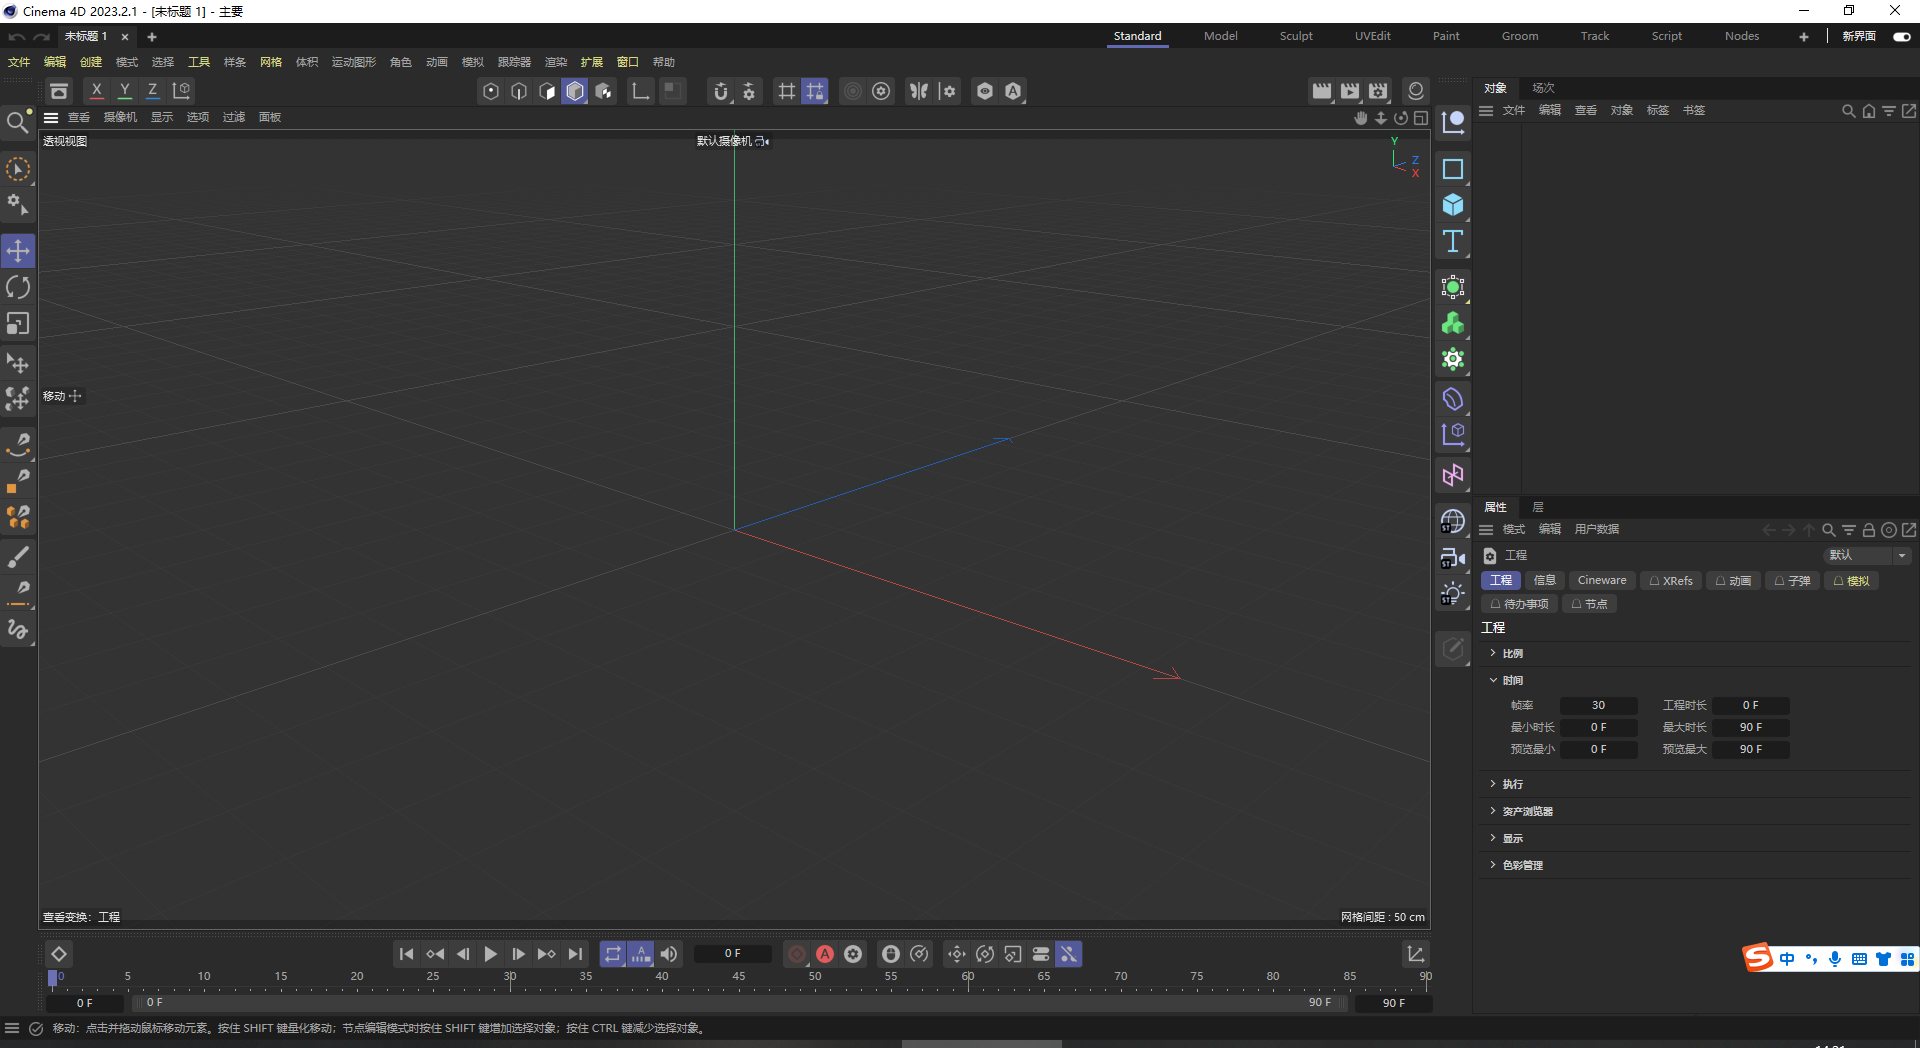1920x1048 pixels.
Task: Toggle autokeying red A button
Action: [x=825, y=954]
